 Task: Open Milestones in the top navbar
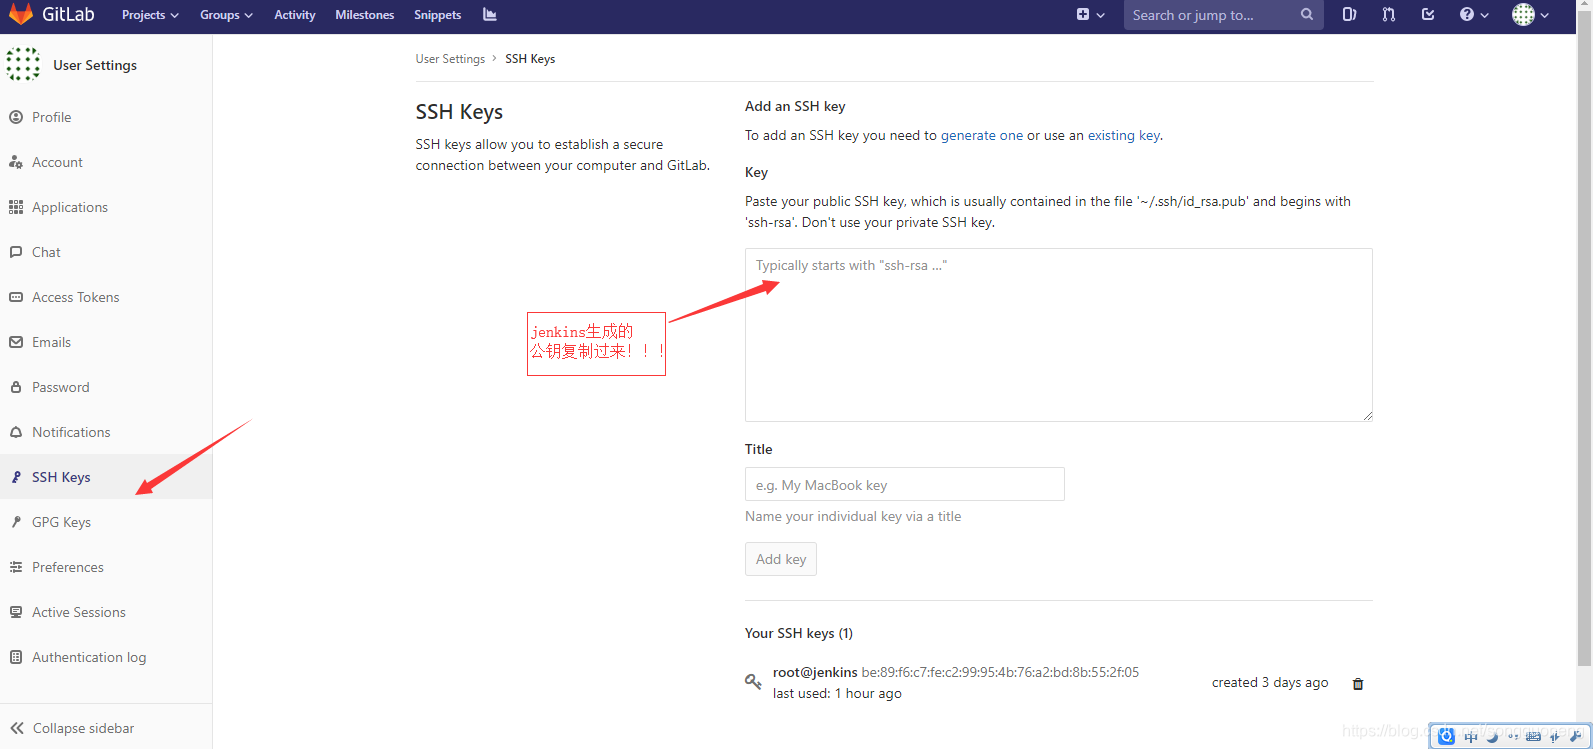[x=365, y=15]
